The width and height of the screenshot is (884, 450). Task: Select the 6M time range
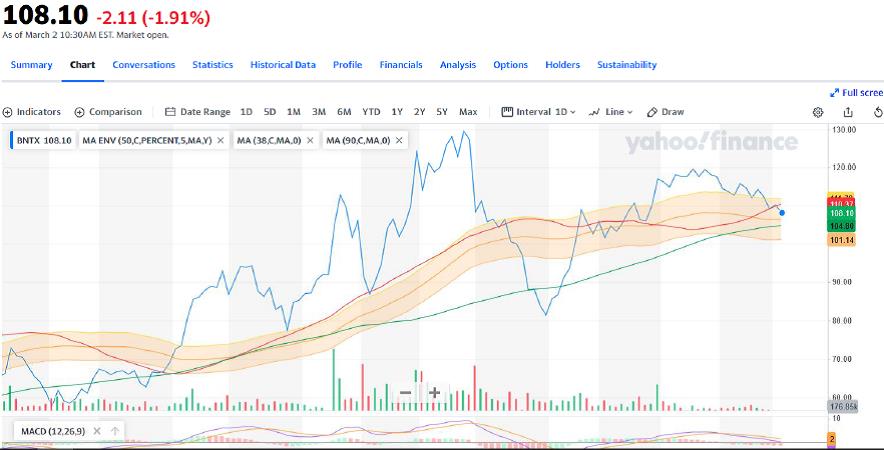point(344,112)
